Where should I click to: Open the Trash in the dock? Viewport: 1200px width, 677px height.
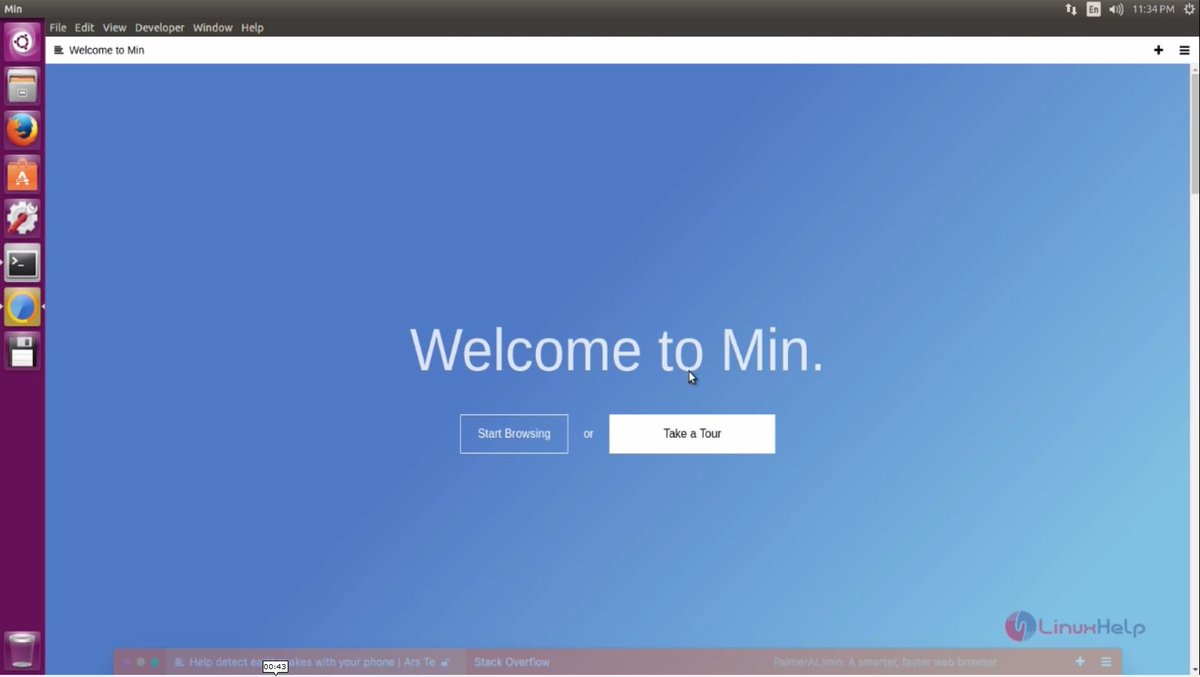pyautogui.click(x=22, y=650)
